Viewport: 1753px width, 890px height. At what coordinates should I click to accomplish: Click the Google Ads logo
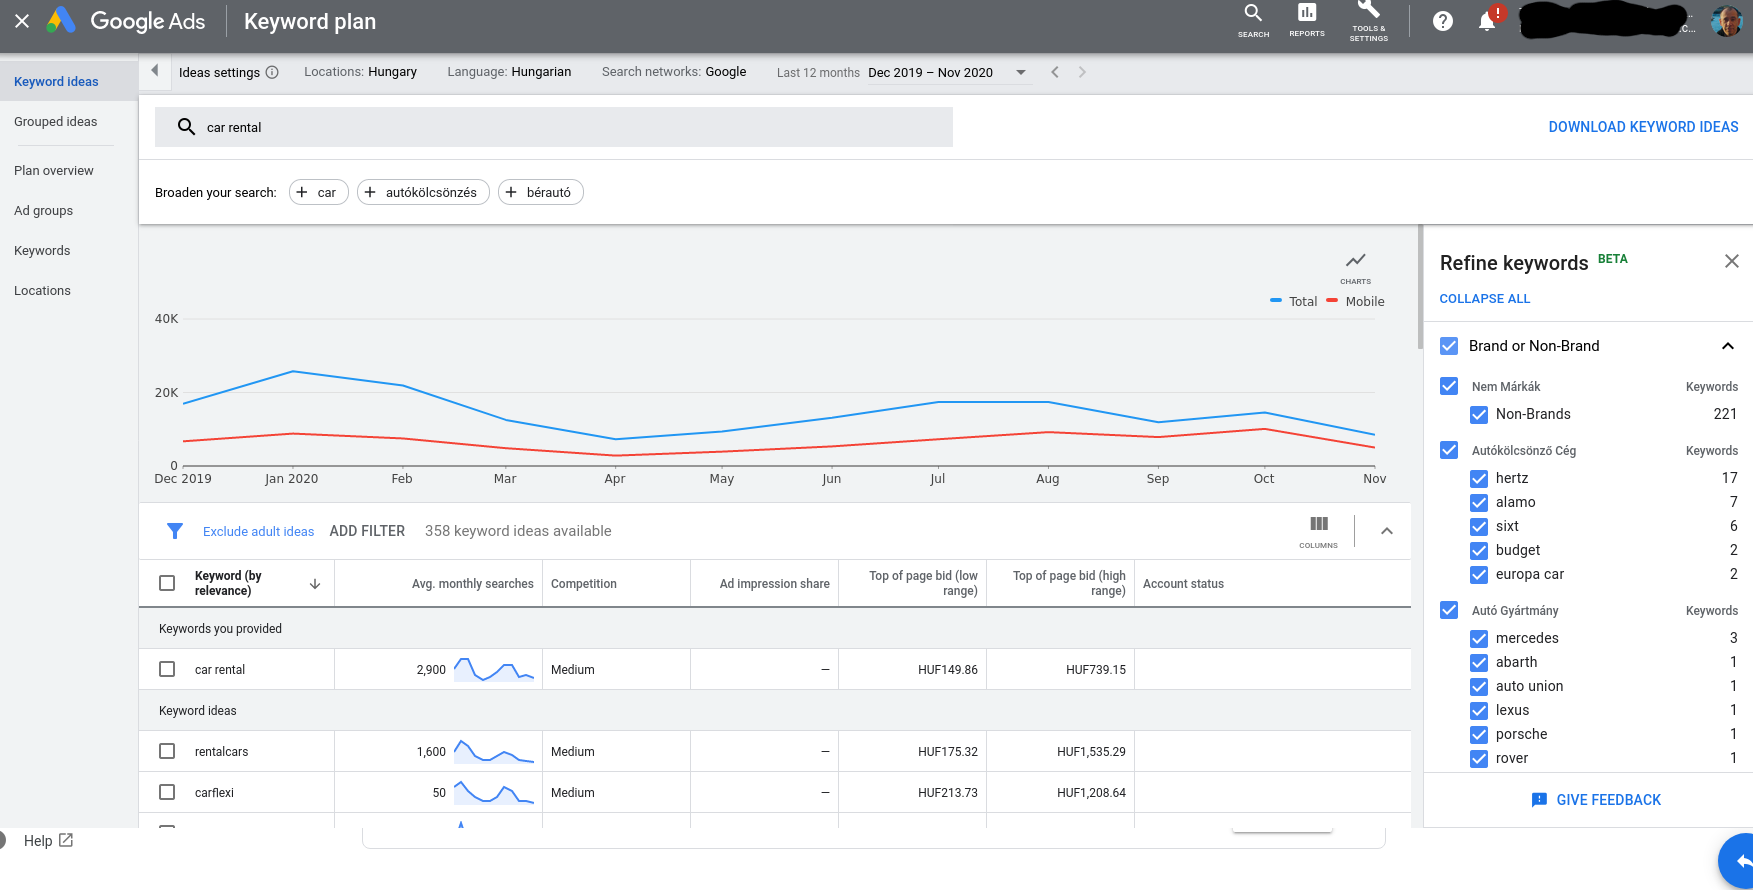pyautogui.click(x=126, y=21)
